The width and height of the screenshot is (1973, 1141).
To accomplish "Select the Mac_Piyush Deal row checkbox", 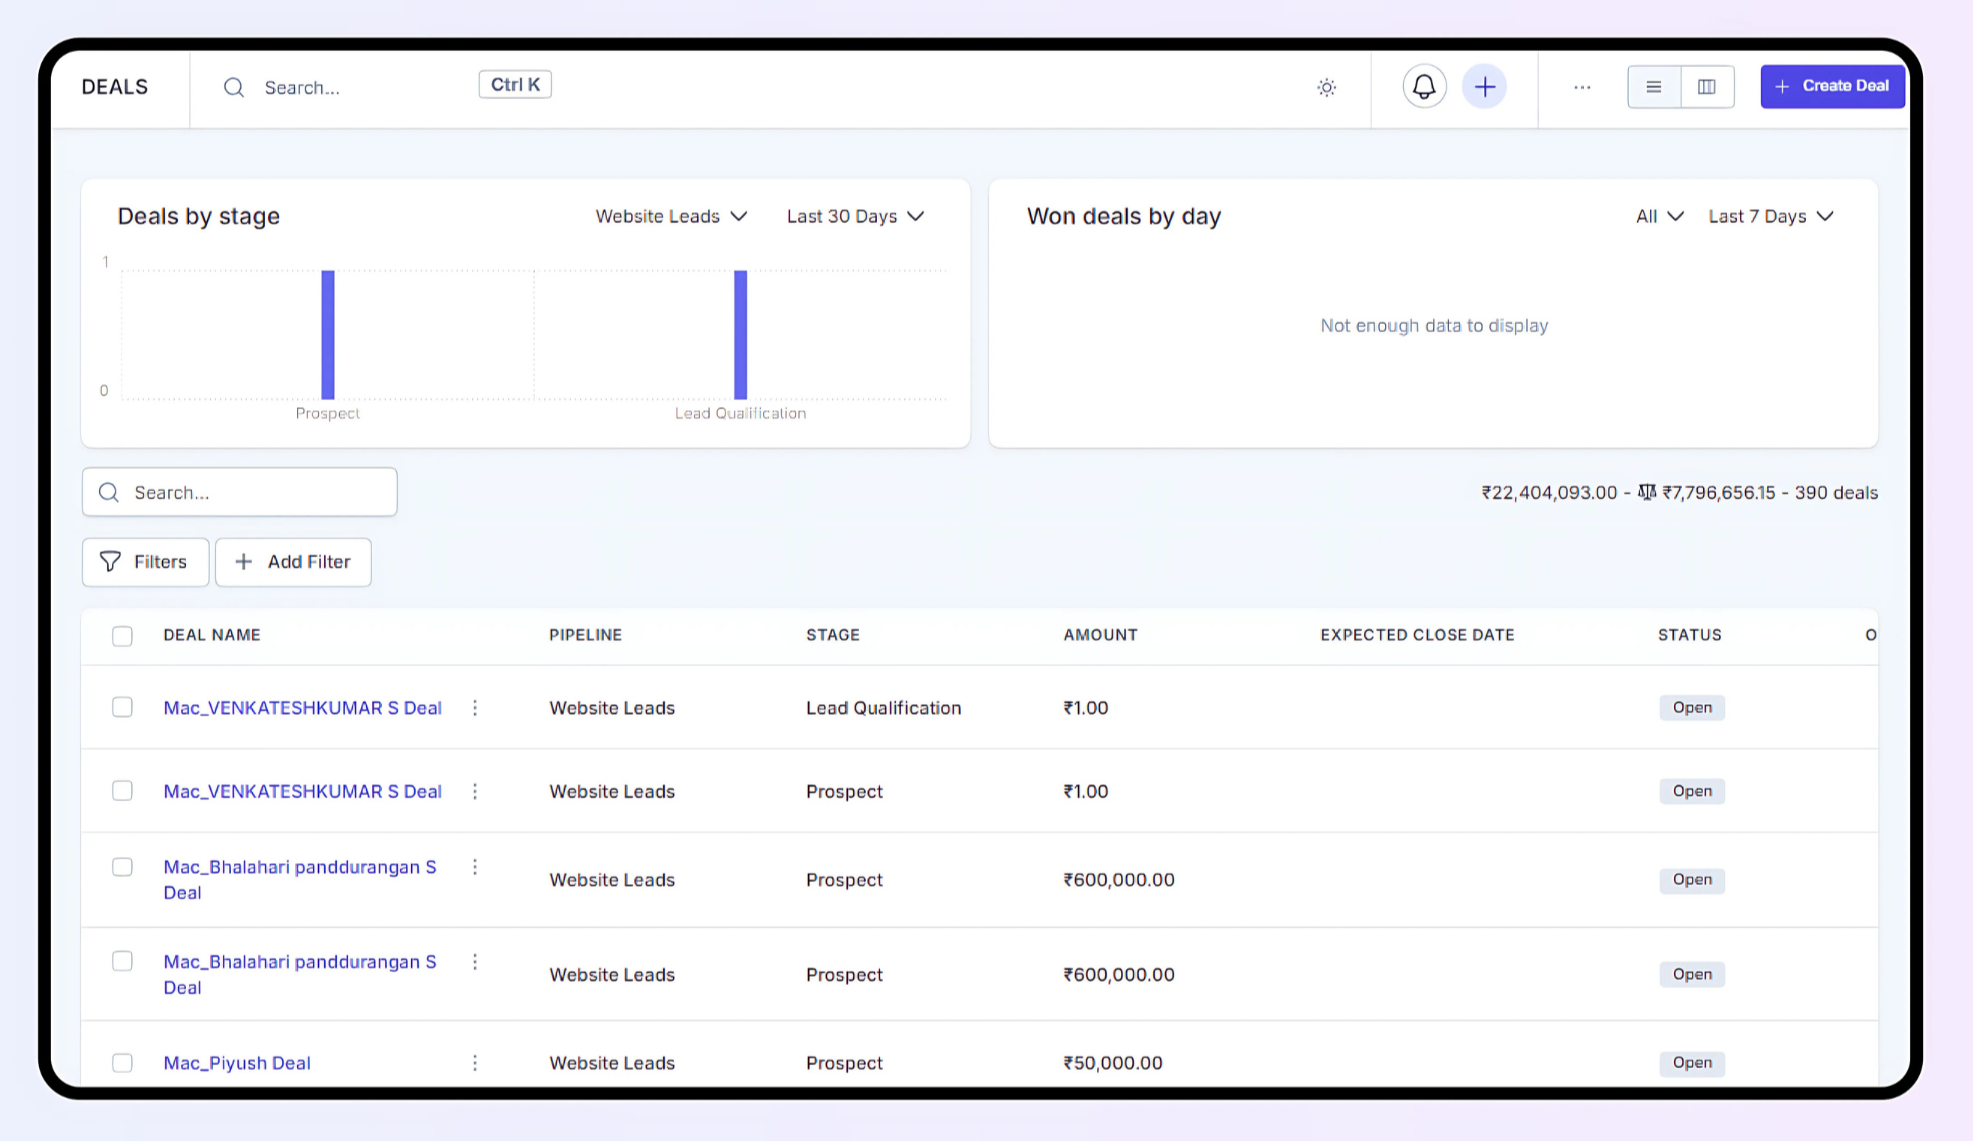I will 122,1062.
